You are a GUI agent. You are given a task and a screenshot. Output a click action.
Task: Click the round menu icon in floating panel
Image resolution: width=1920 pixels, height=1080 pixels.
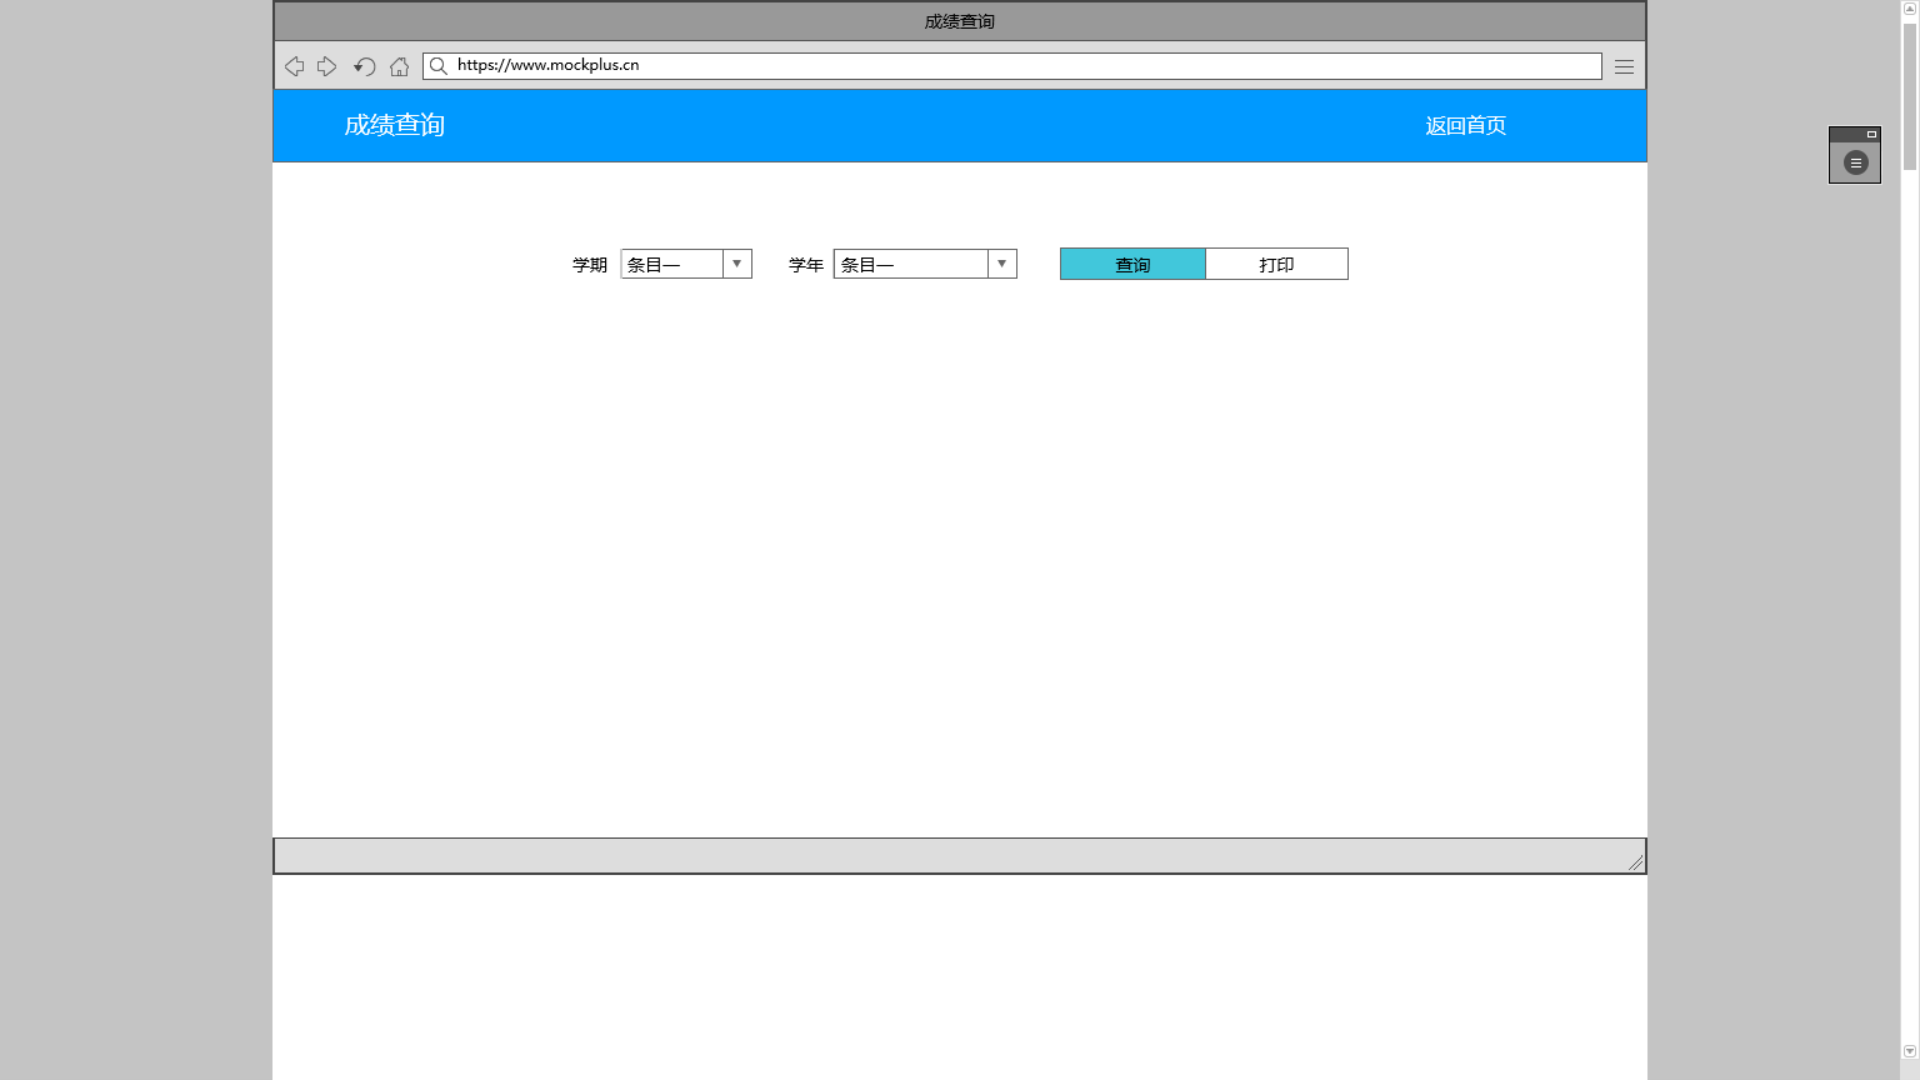(1855, 163)
